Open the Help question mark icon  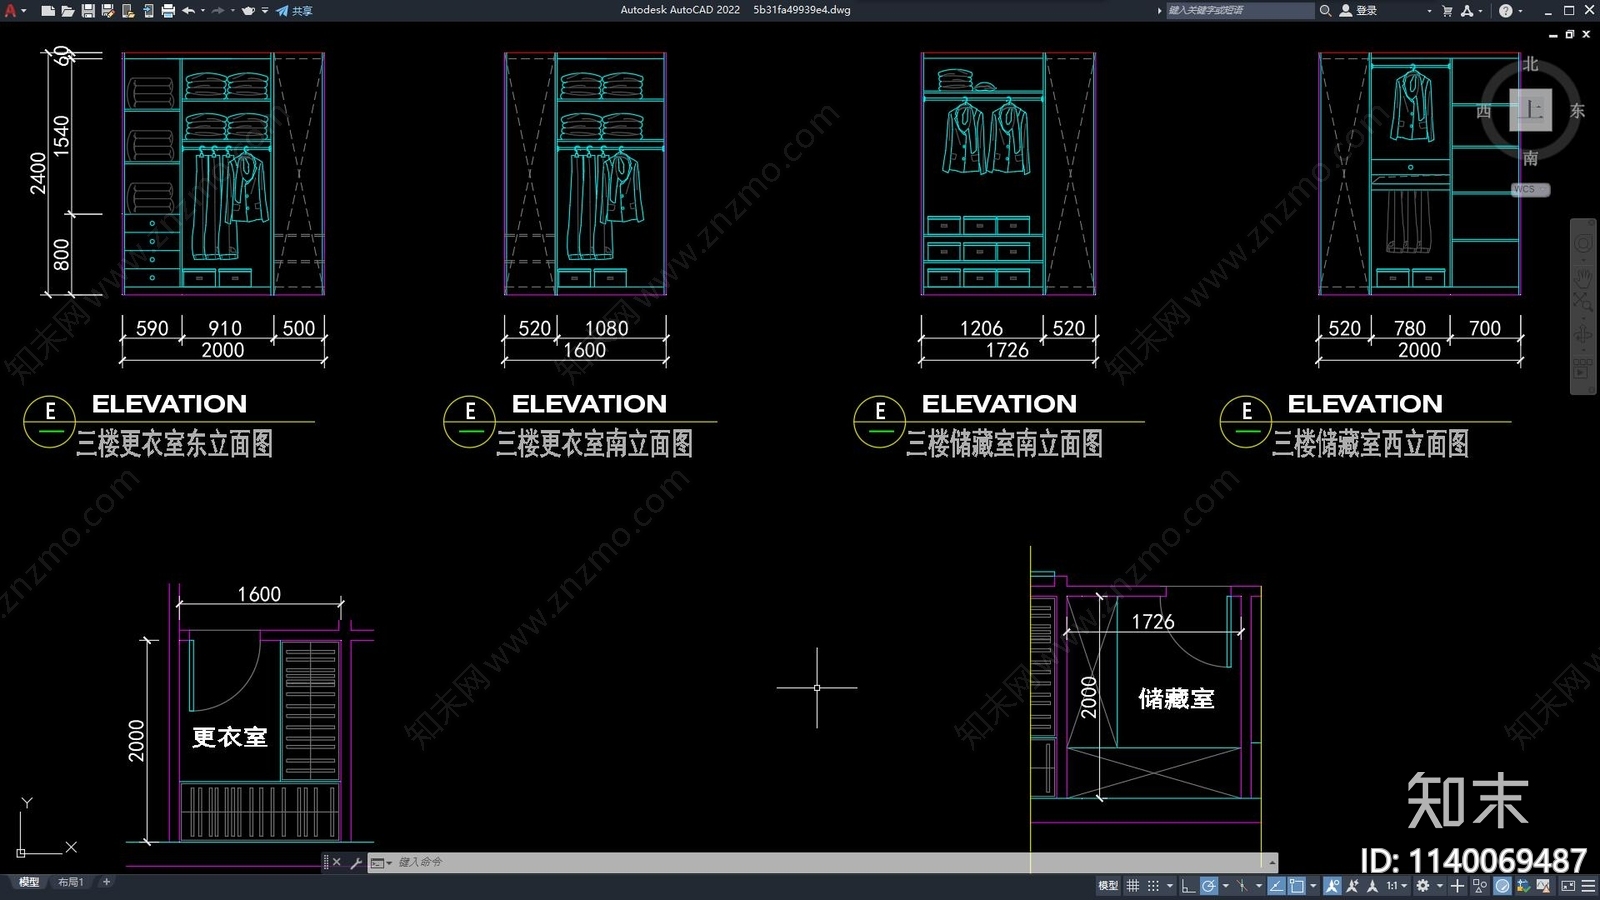(1505, 10)
